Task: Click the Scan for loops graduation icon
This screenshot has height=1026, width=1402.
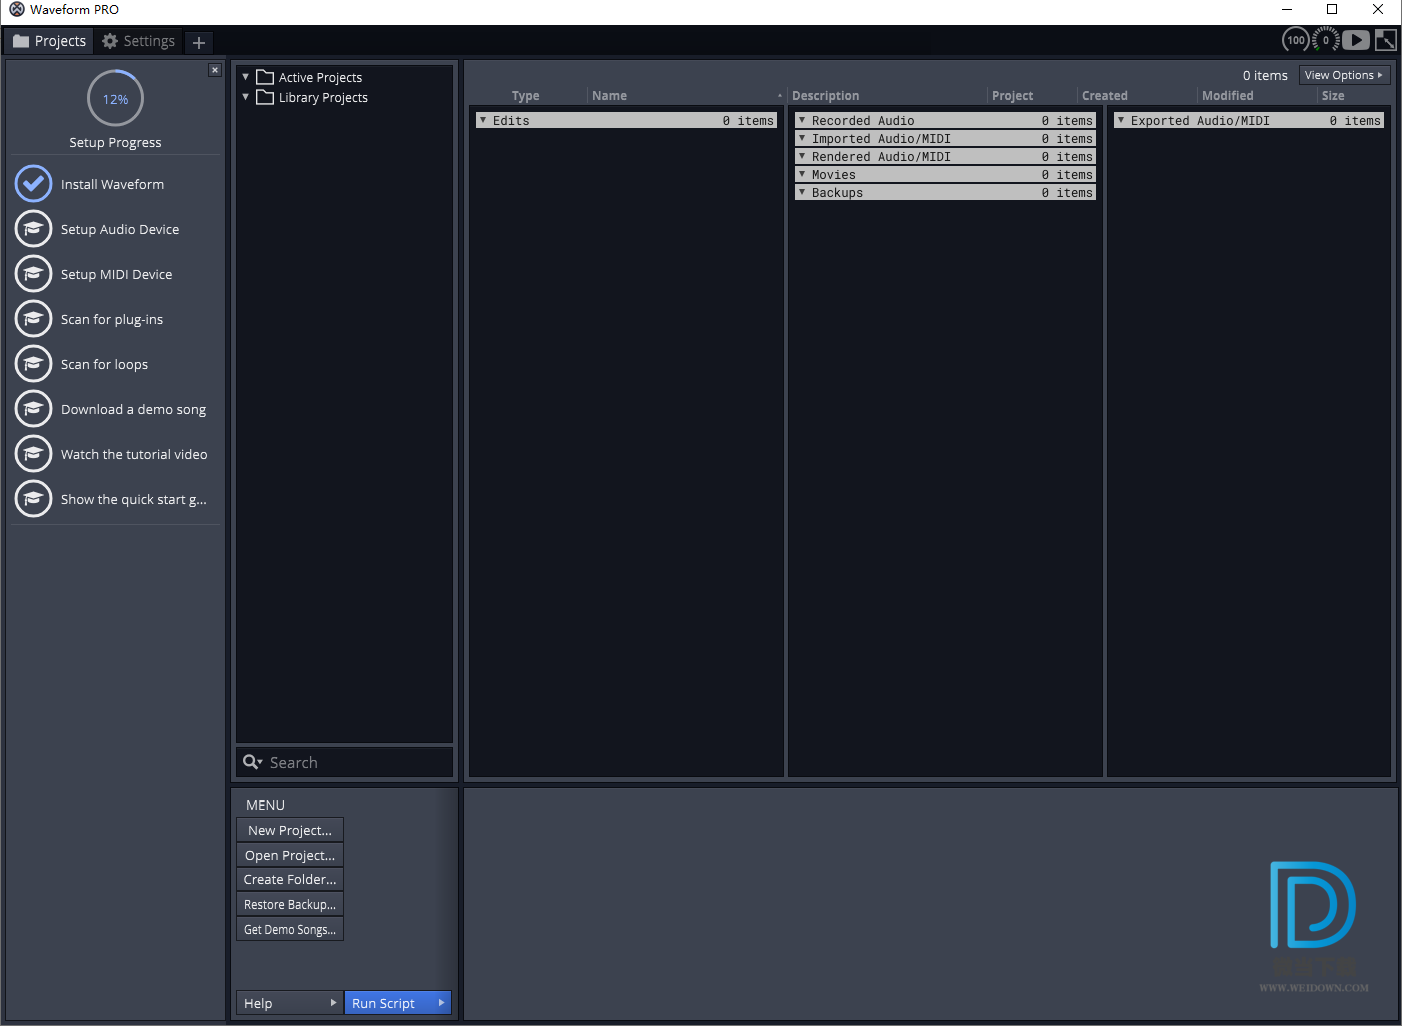Action: pos(33,364)
